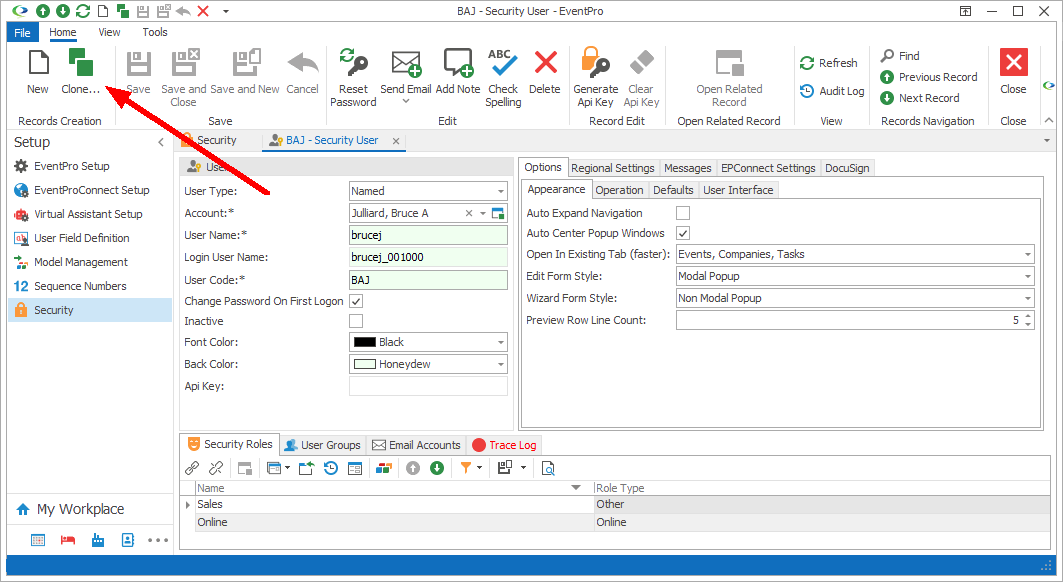Viewport: 1063px width, 582px height.
Task: Click the open-record icon beside Account field
Action: coord(498,213)
